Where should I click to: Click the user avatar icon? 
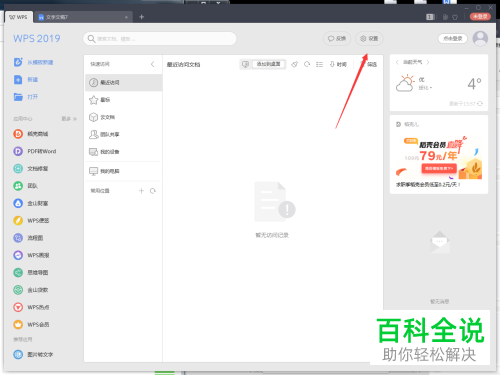480,39
